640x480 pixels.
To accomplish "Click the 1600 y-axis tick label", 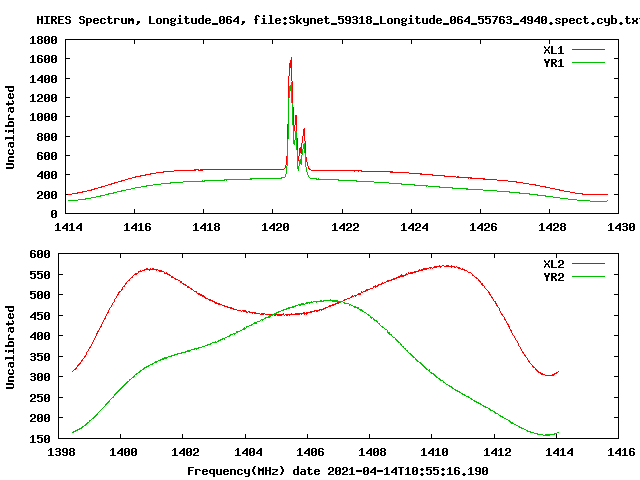I will point(43,60).
